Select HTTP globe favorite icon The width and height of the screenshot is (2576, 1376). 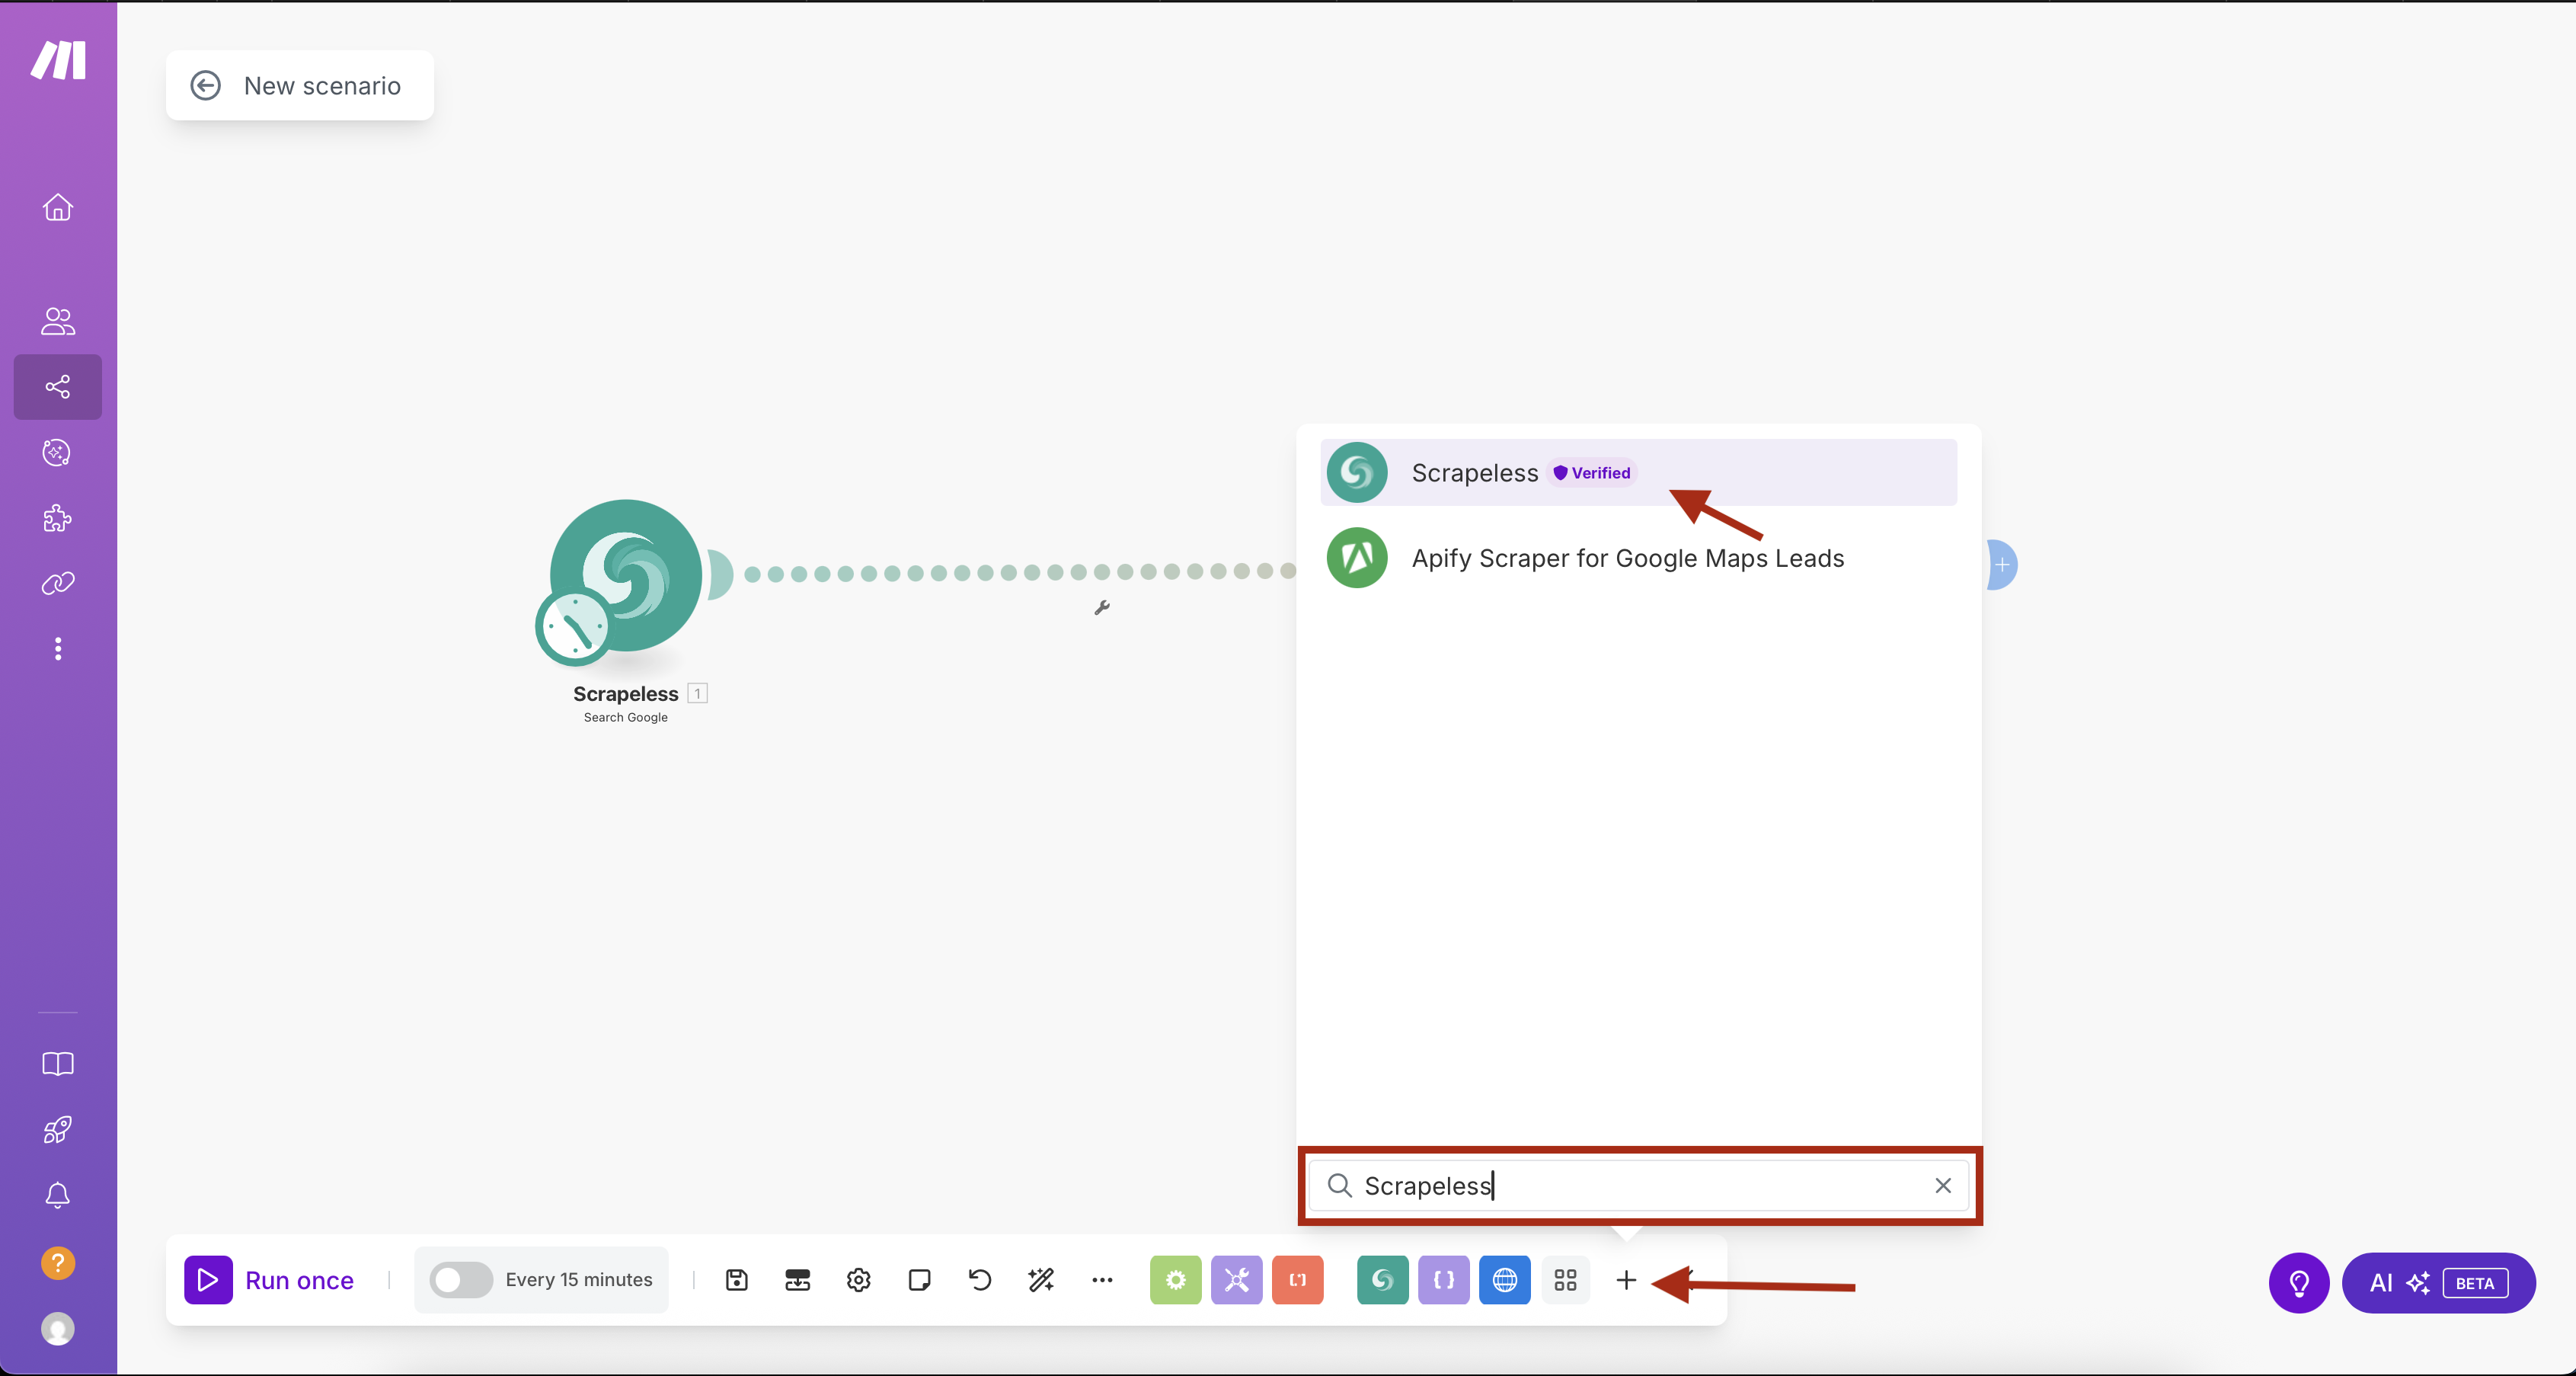[1505, 1280]
